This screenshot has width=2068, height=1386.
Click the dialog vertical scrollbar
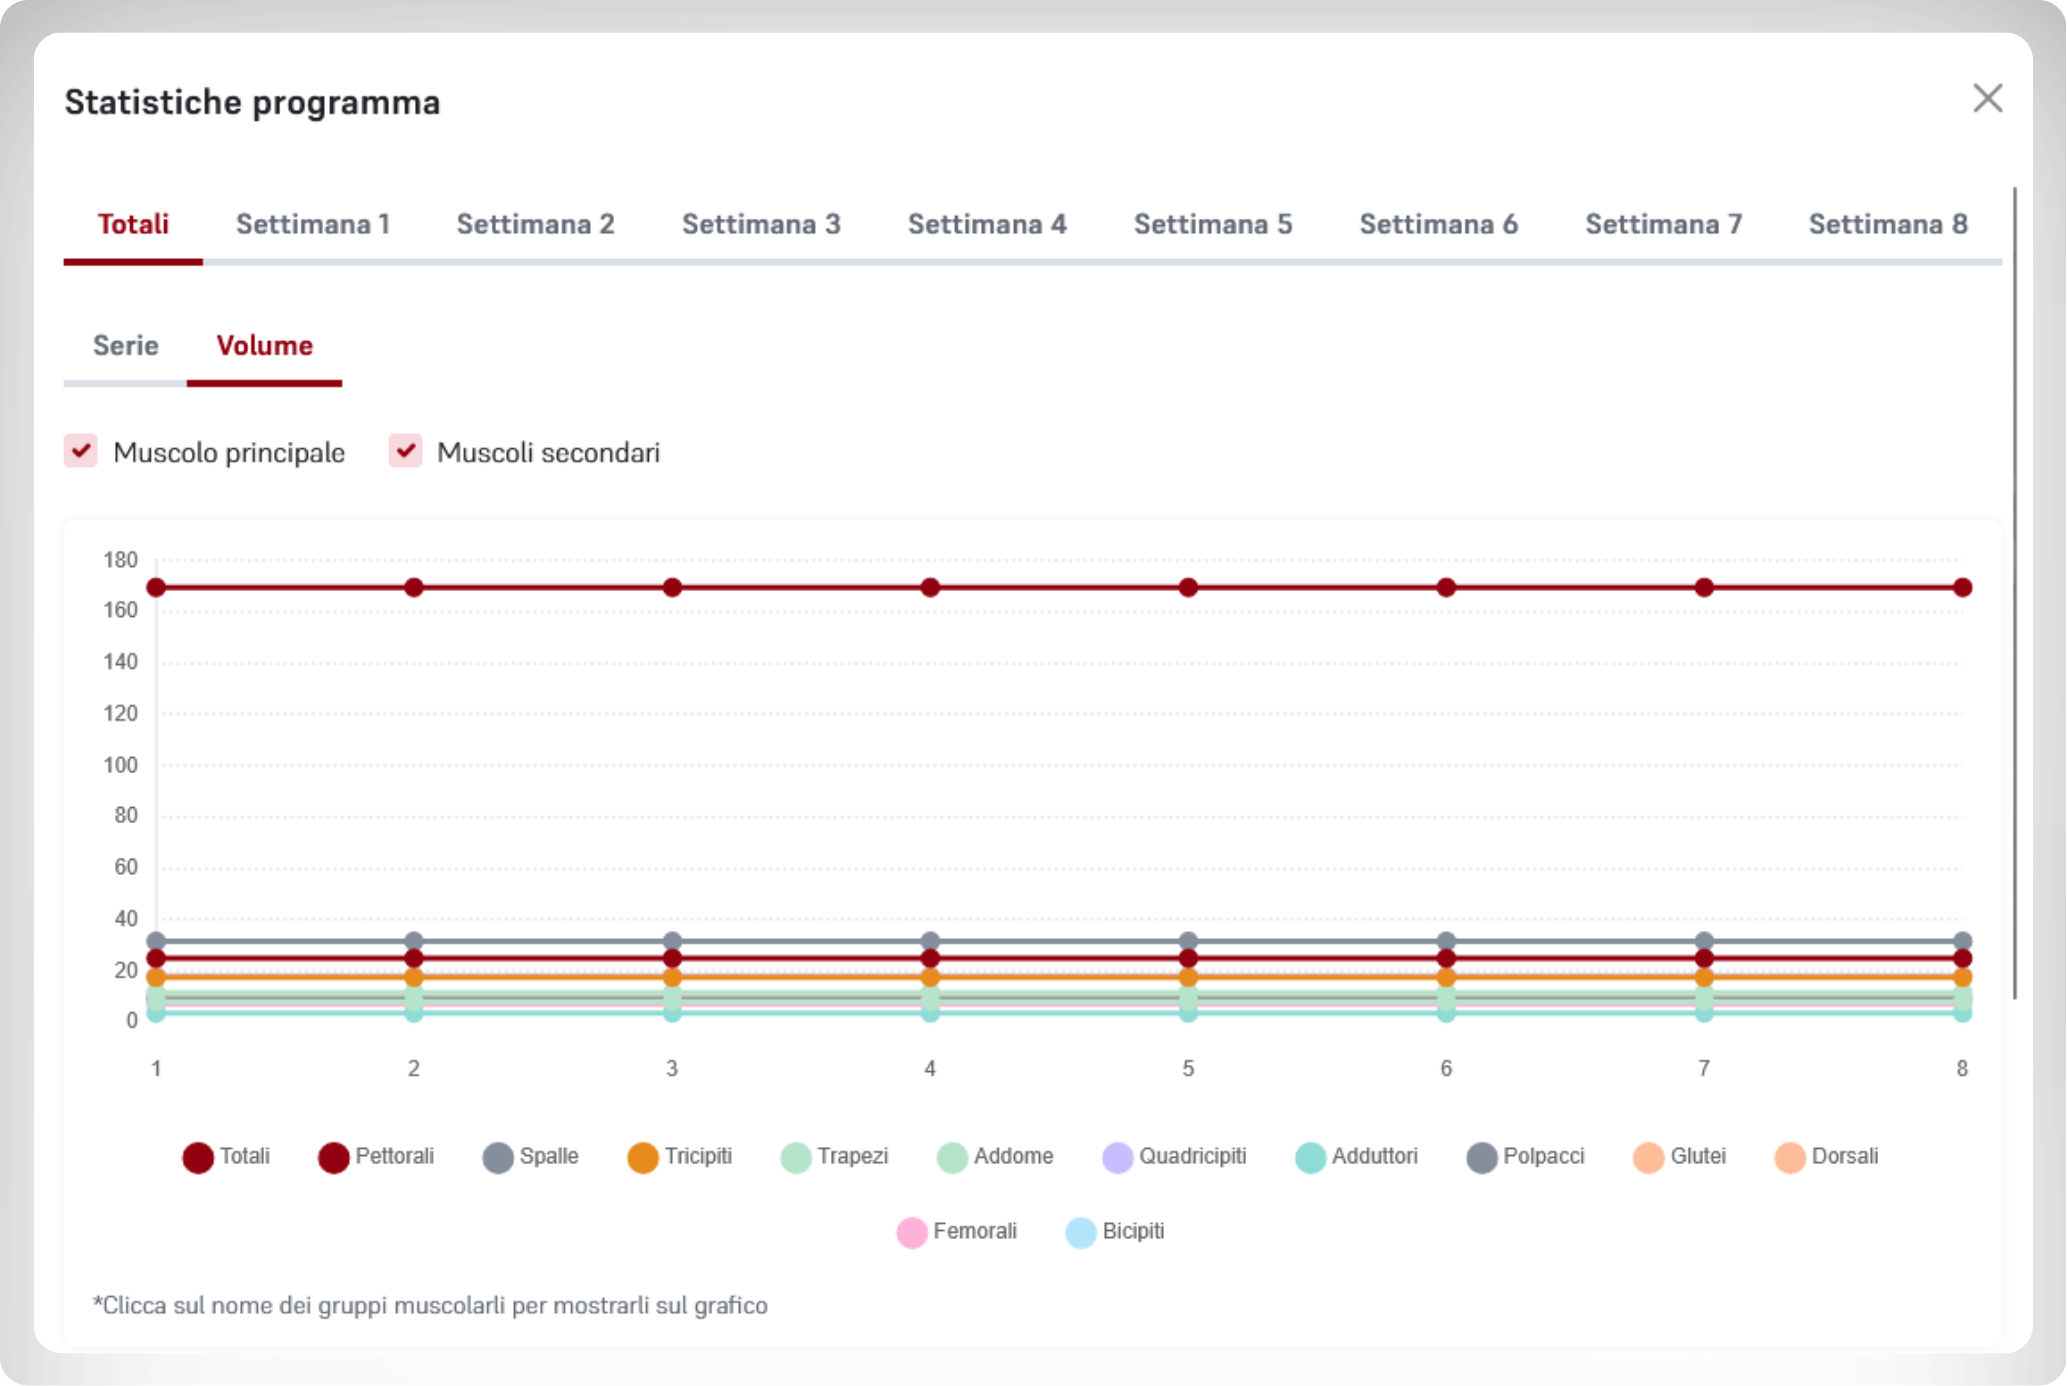[x=2014, y=592]
